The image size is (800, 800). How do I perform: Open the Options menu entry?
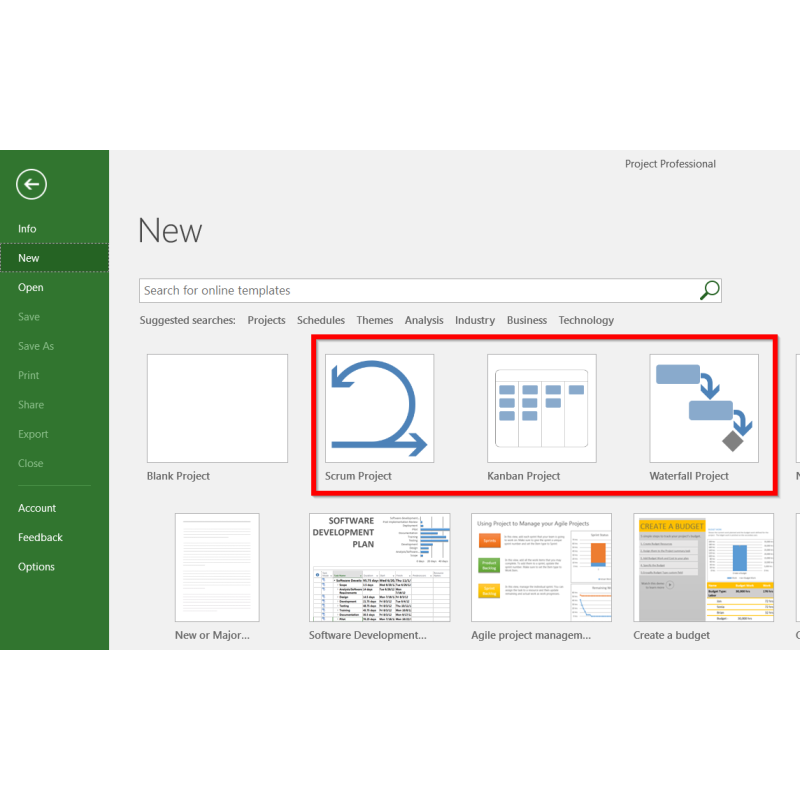(36, 566)
